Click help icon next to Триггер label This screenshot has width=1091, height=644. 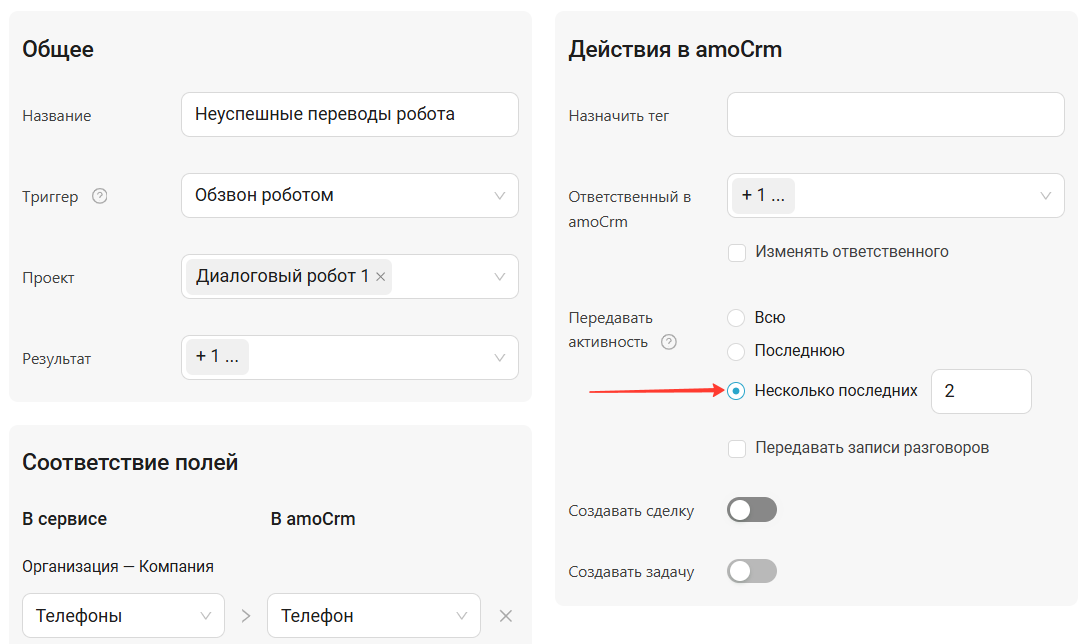[x=99, y=196]
